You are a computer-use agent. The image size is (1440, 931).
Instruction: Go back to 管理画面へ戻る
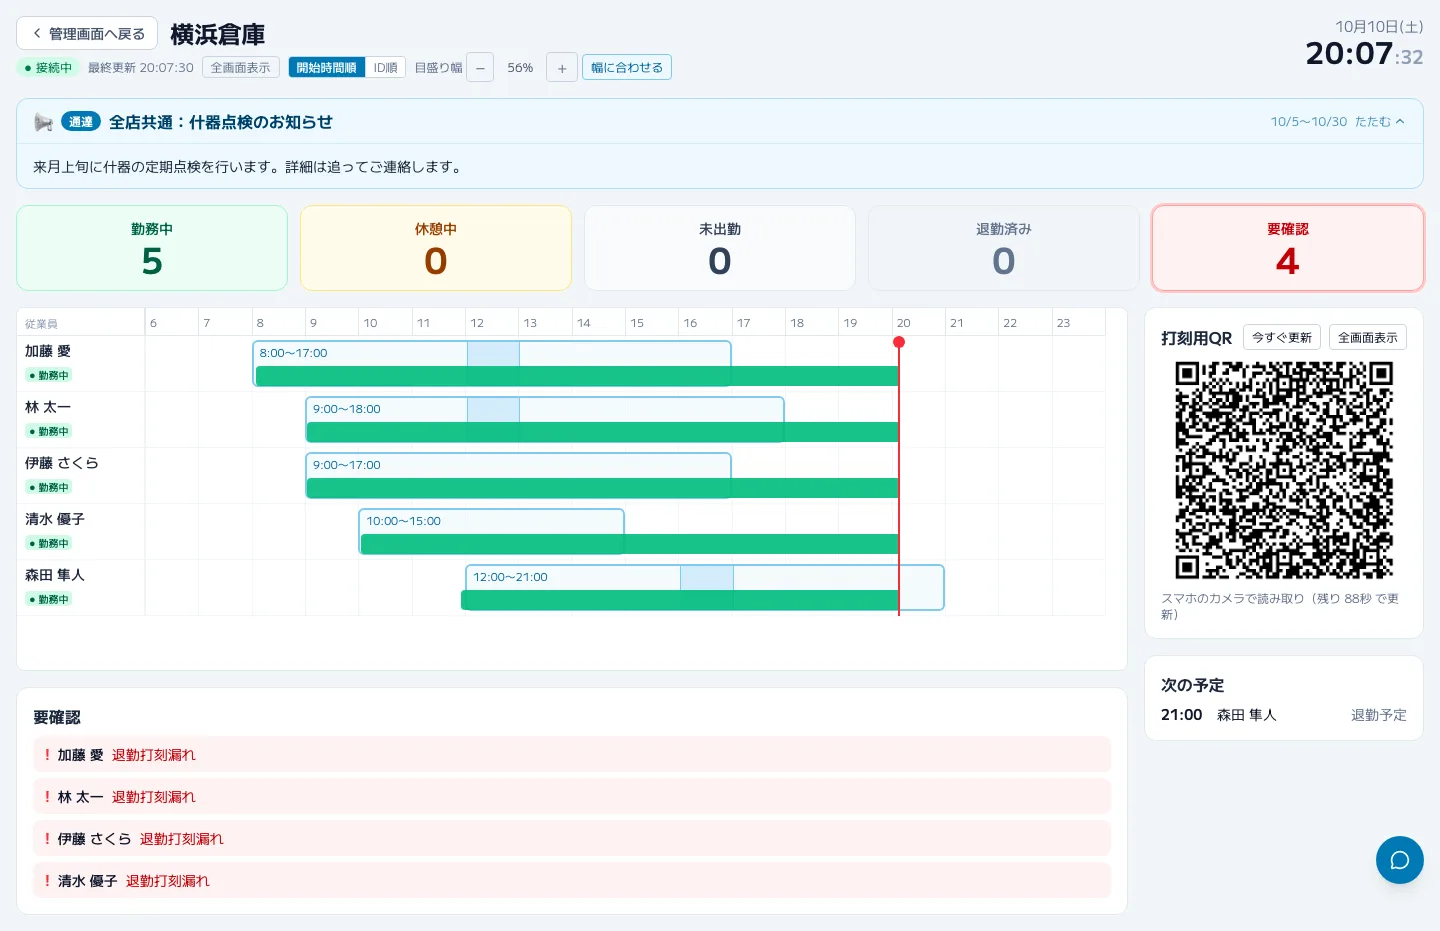87,33
